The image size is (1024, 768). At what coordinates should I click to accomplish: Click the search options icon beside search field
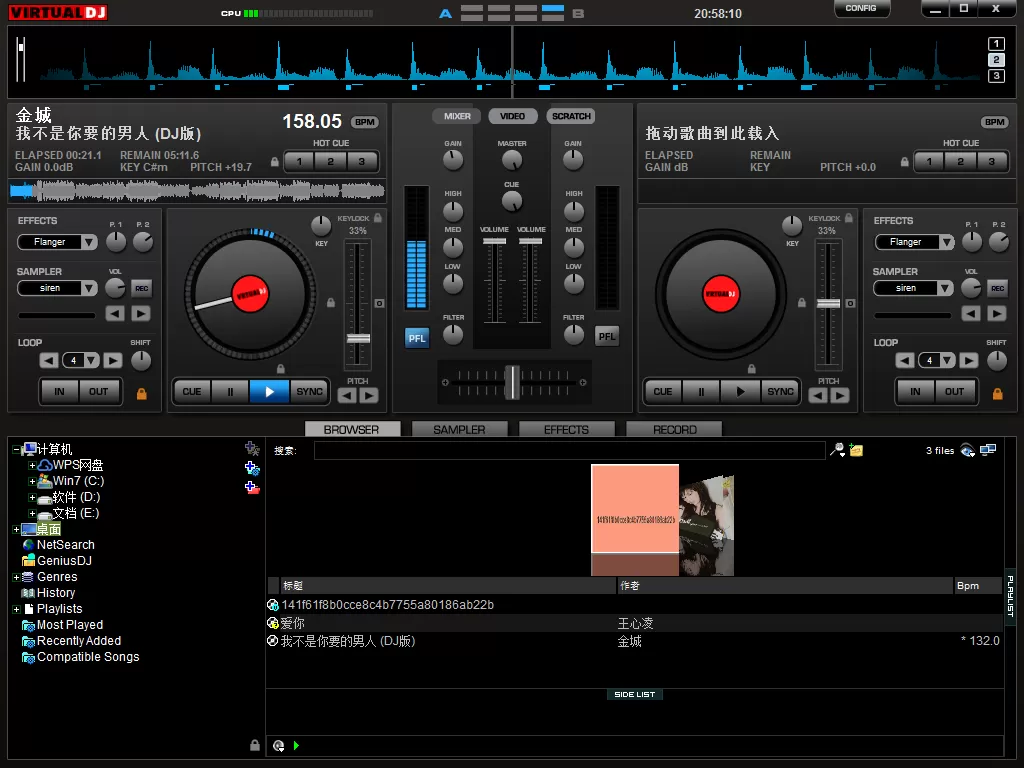(837, 451)
